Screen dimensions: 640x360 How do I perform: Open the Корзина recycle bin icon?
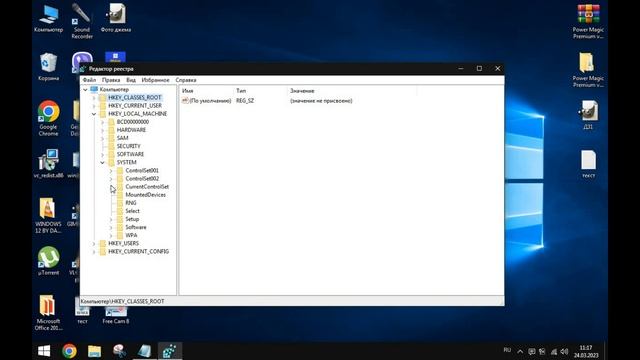[x=49, y=67]
